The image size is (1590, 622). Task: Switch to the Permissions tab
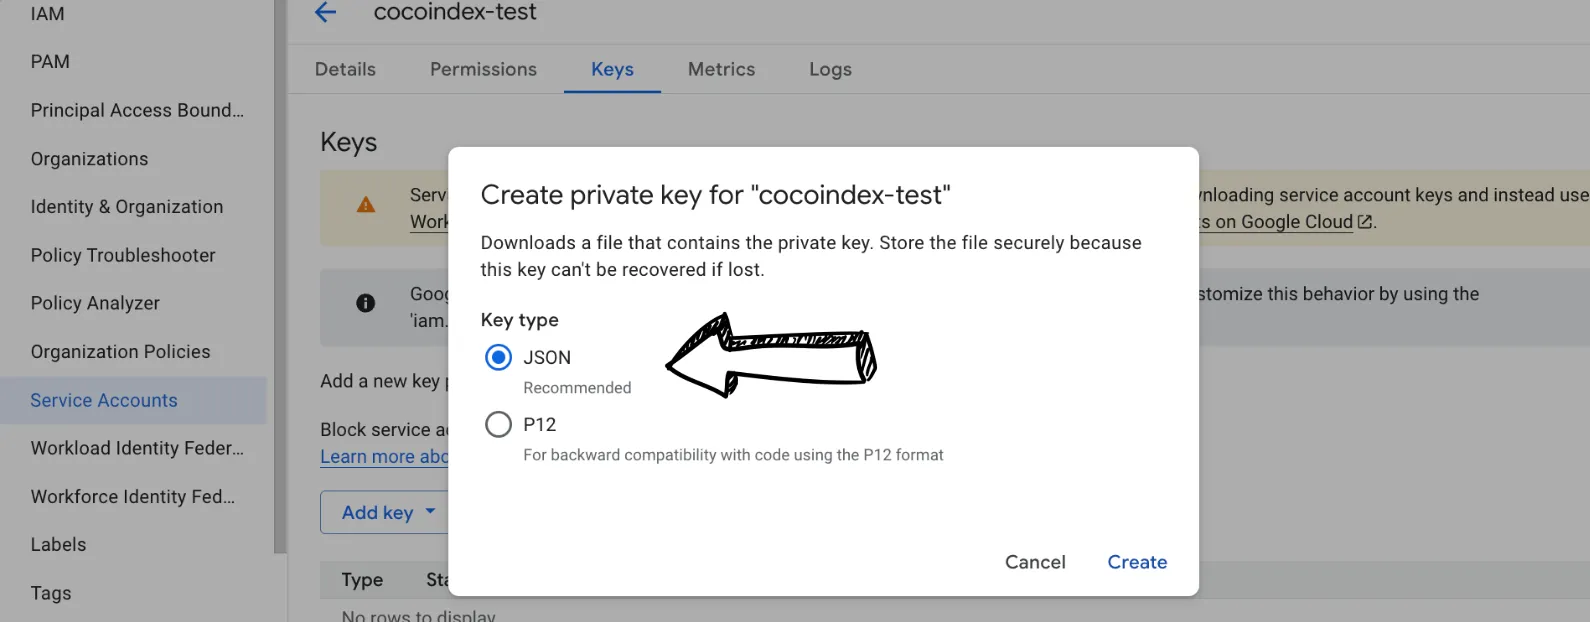pyautogui.click(x=483, y=69)
